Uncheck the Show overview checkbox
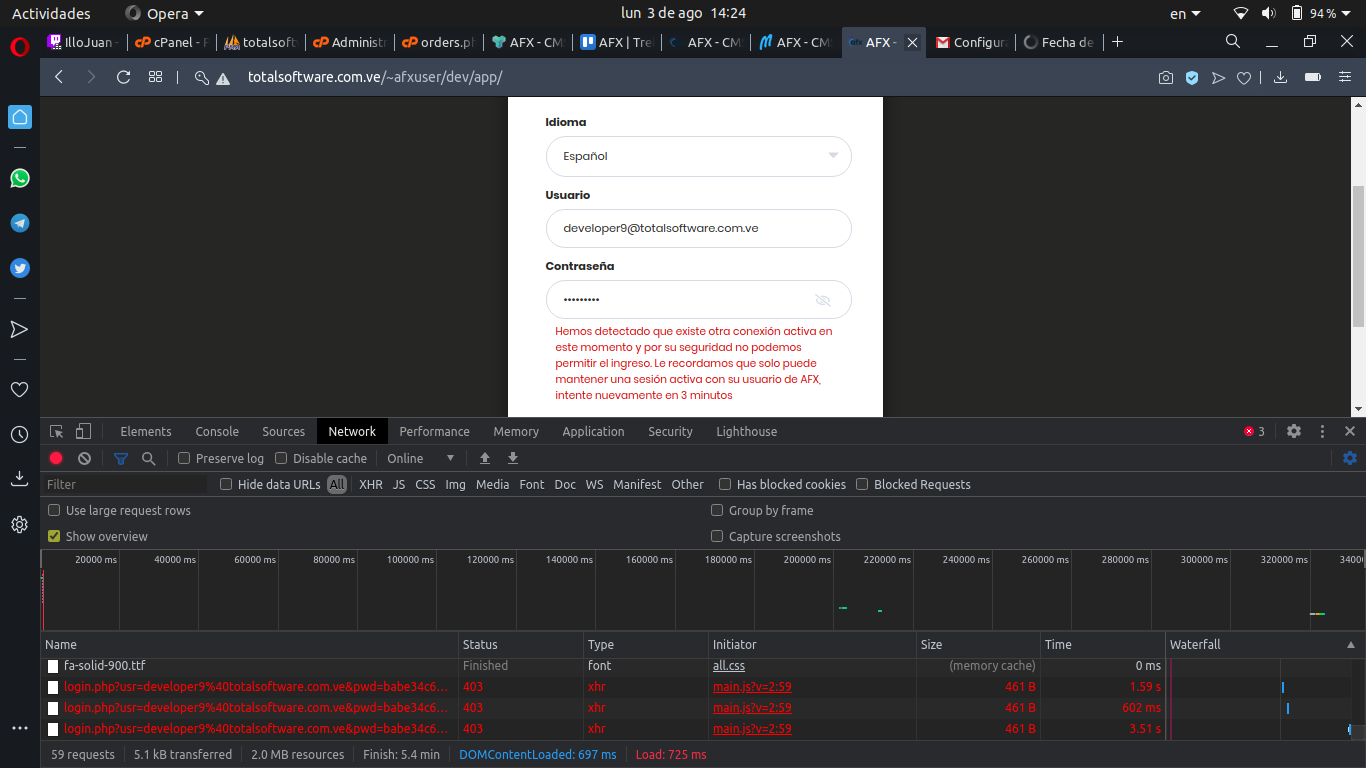1366x768 pixels. click(x=55, y=536)
